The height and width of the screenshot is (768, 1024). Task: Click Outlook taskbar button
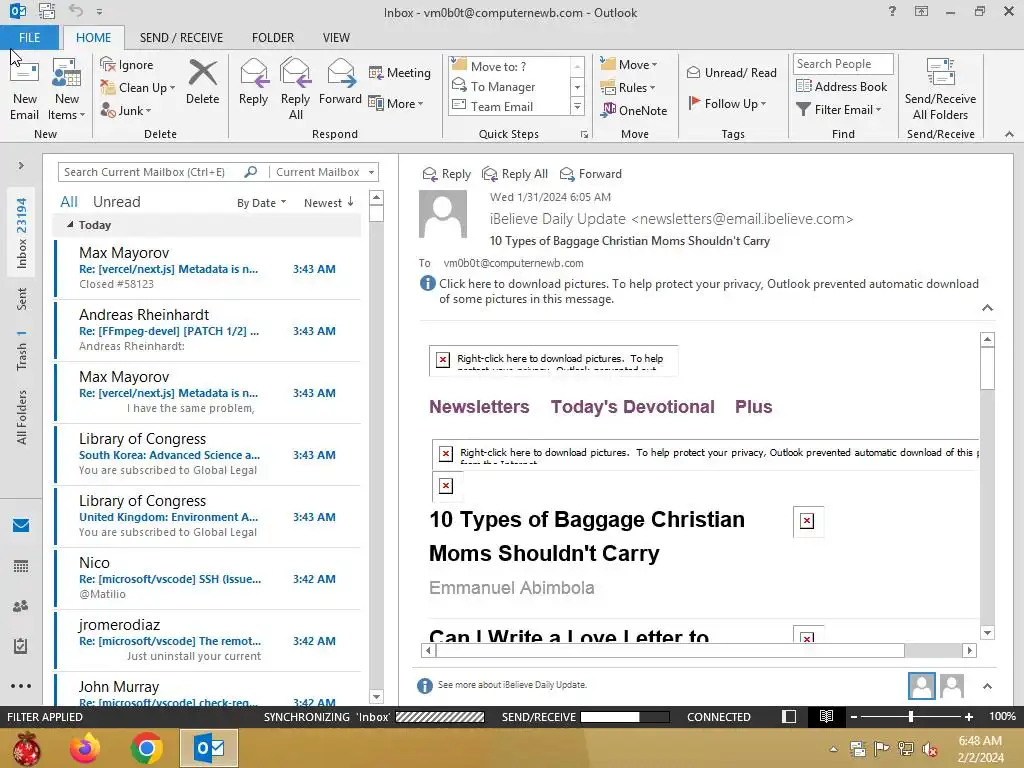209,748
